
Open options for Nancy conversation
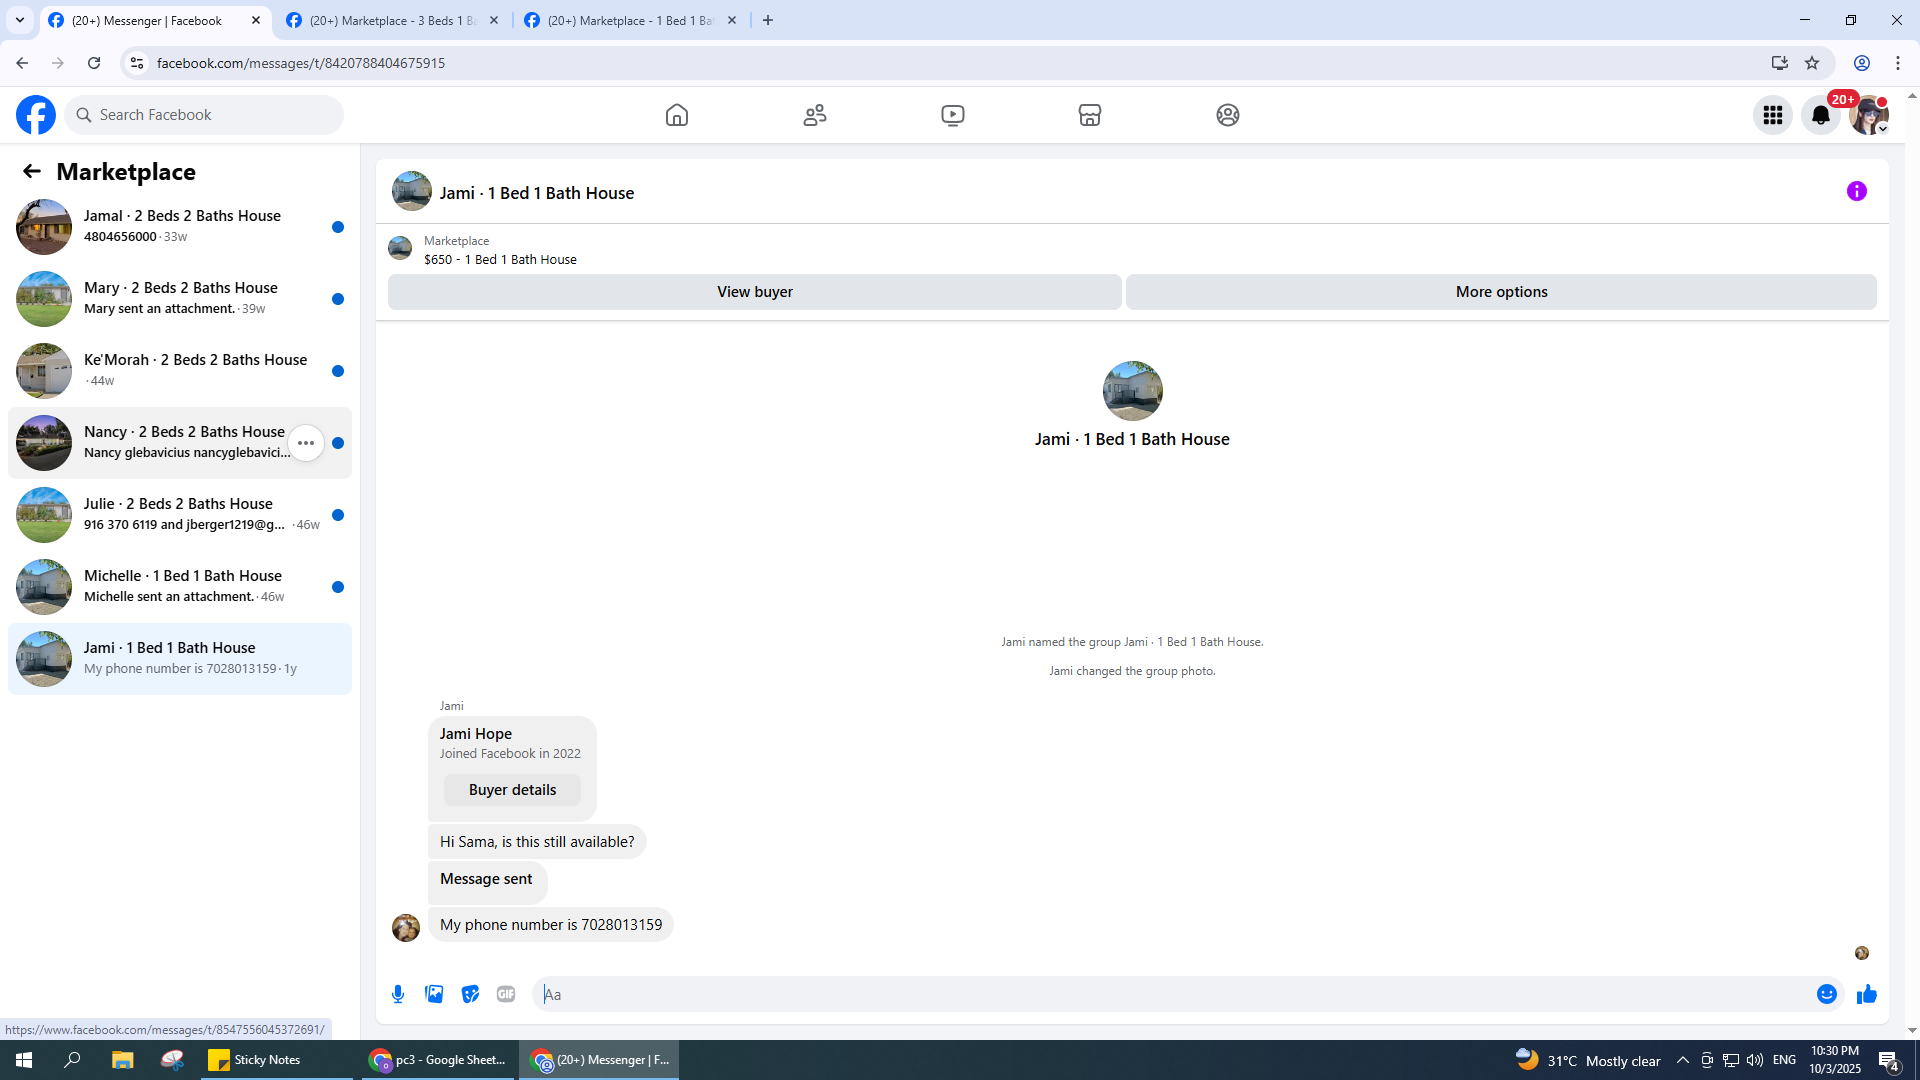click(x=306, y=443)
